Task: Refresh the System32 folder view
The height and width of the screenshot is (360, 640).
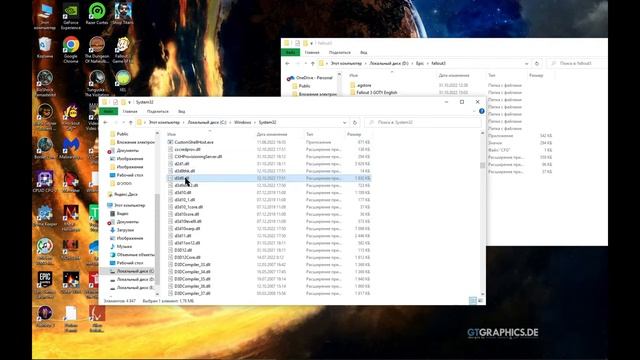Action: point(355,122)
